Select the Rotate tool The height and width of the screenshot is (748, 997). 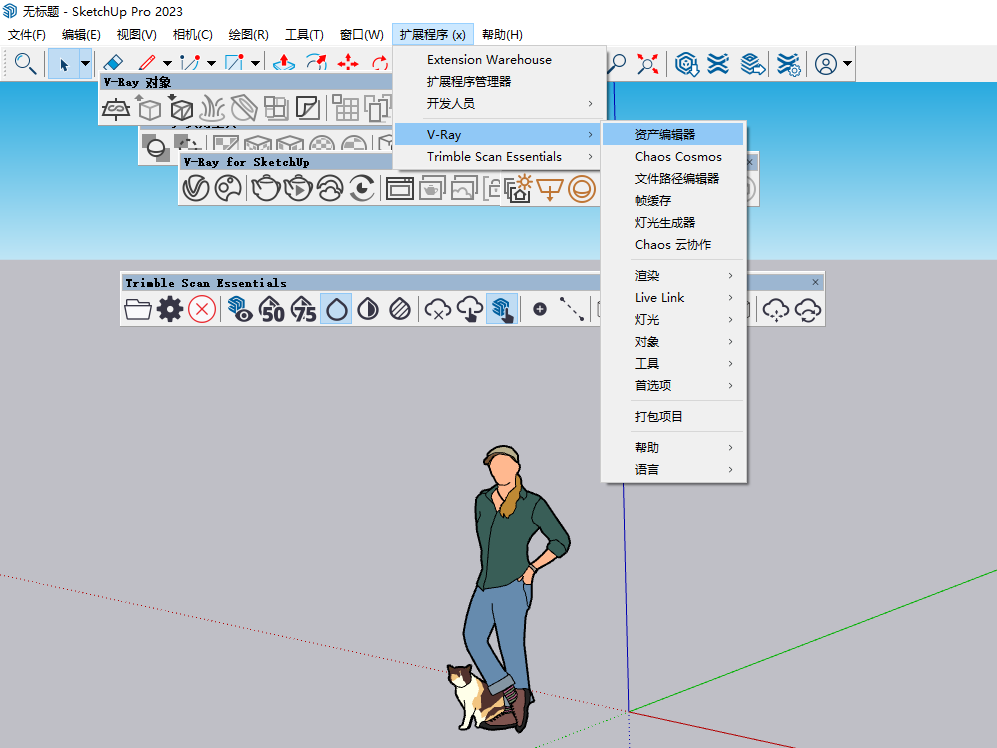click(x=380, y=63)
